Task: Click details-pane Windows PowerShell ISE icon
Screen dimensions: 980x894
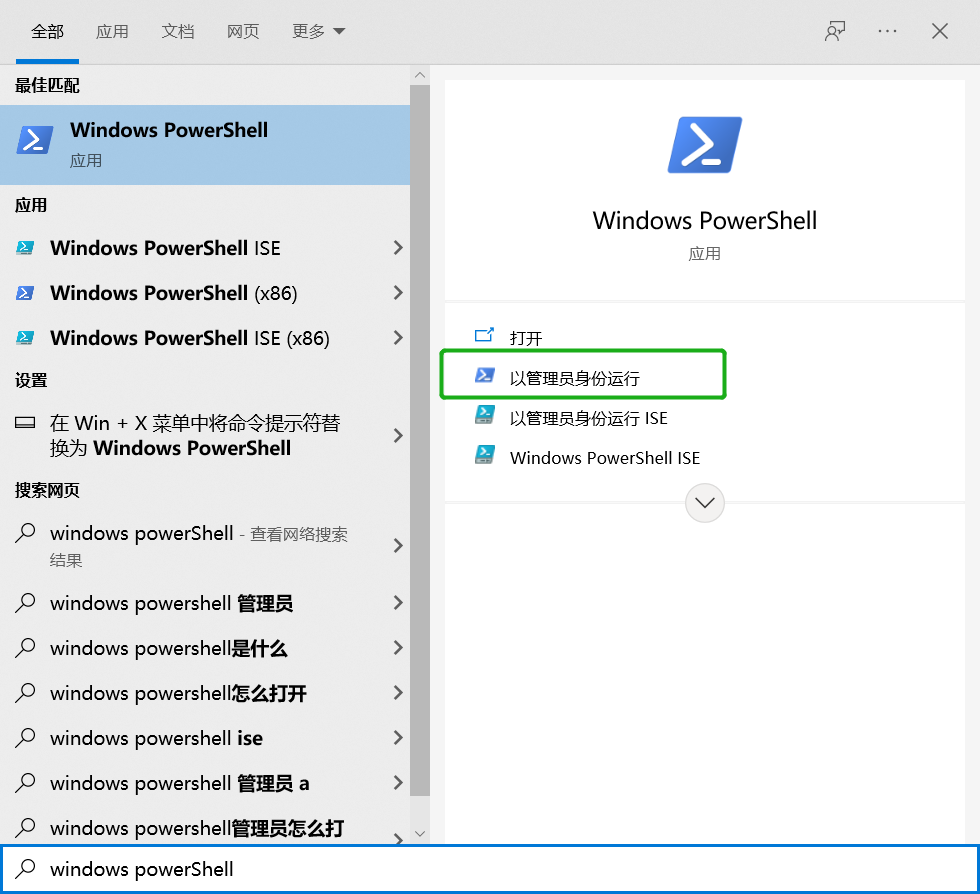Action: click(x=484, y=455)
